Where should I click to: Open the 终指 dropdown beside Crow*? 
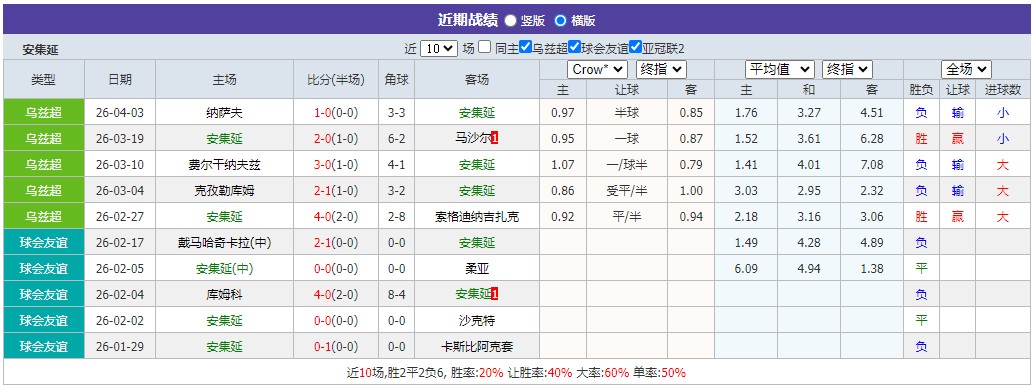[x=661, y=69]
